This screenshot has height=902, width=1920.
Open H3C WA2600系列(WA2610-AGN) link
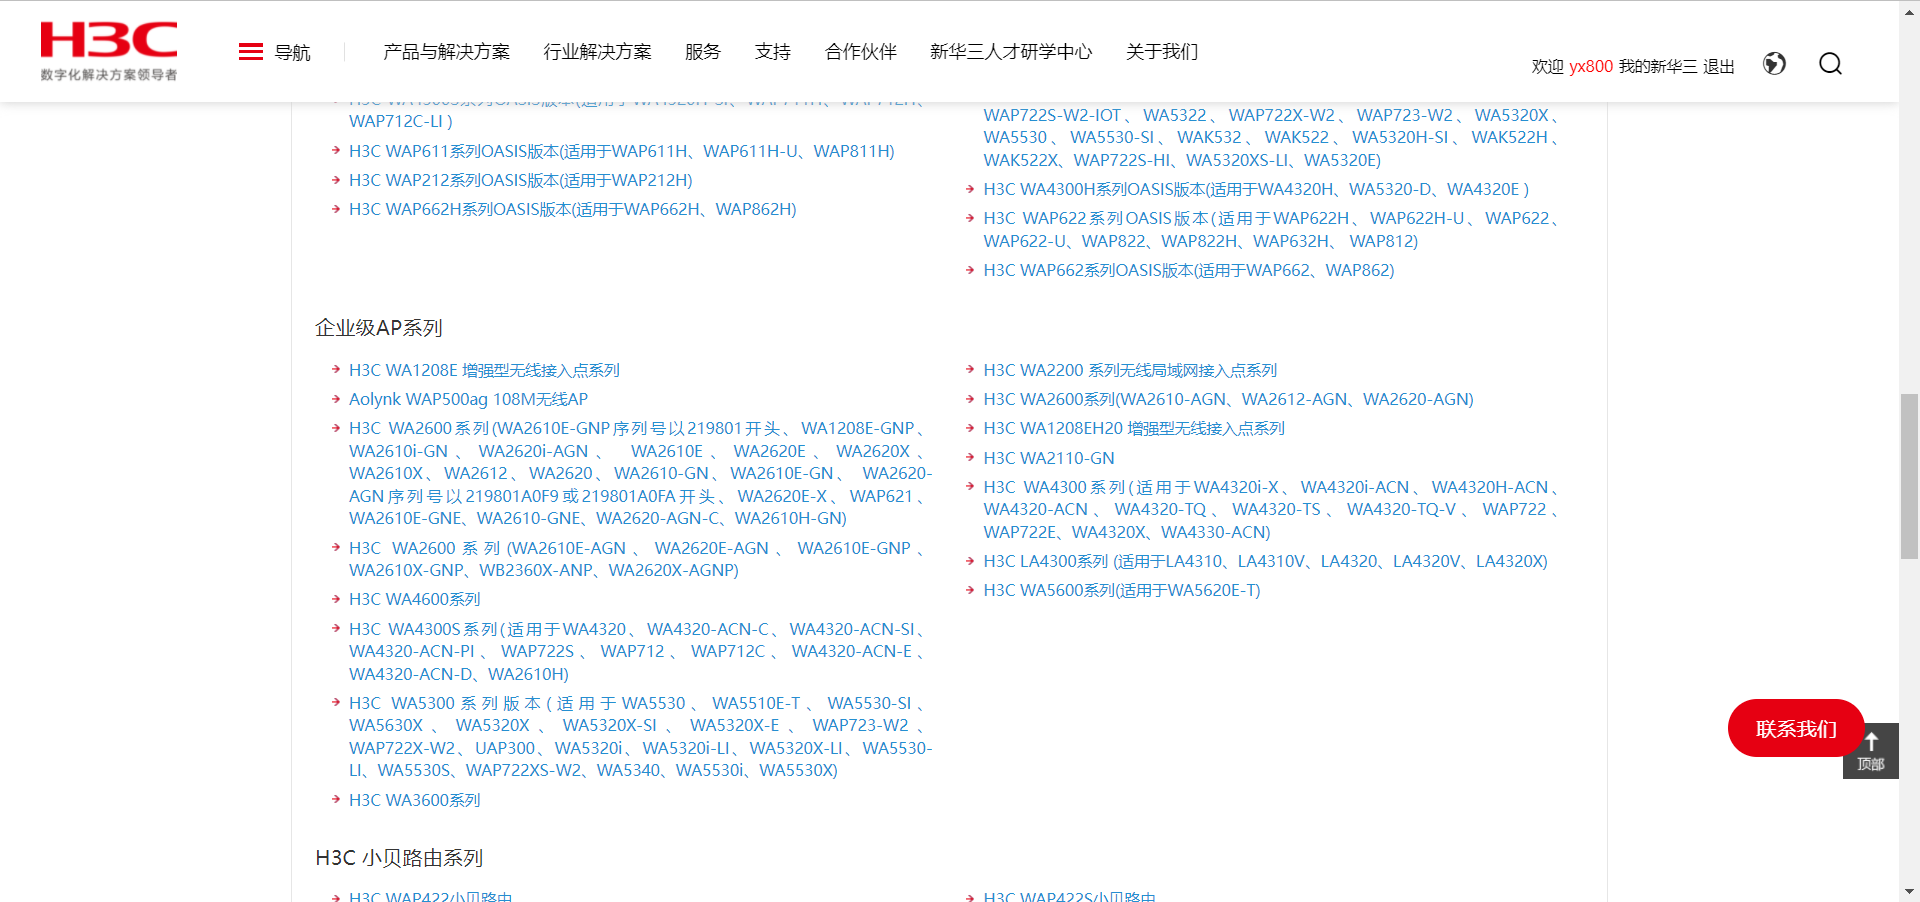click(1229, 399)
